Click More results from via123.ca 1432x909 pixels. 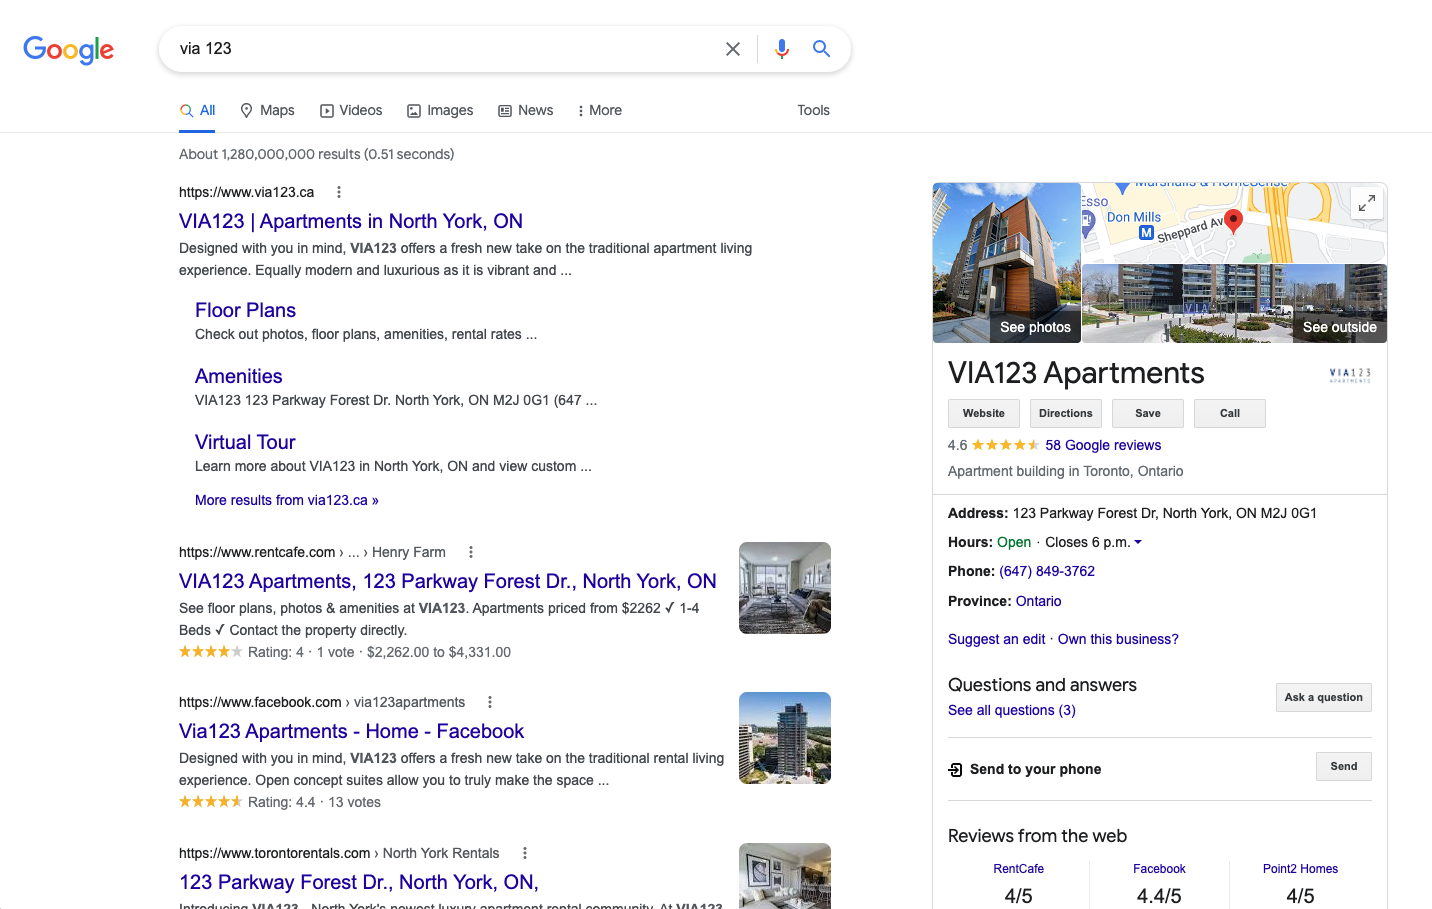coord(287,500)
